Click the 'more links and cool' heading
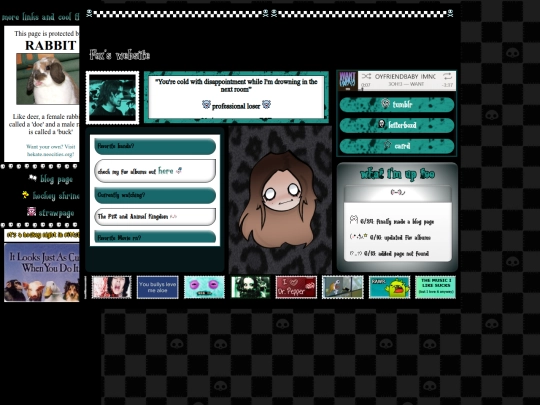The width and height of the screenshot is (540, 405). [x=40, y=17]
